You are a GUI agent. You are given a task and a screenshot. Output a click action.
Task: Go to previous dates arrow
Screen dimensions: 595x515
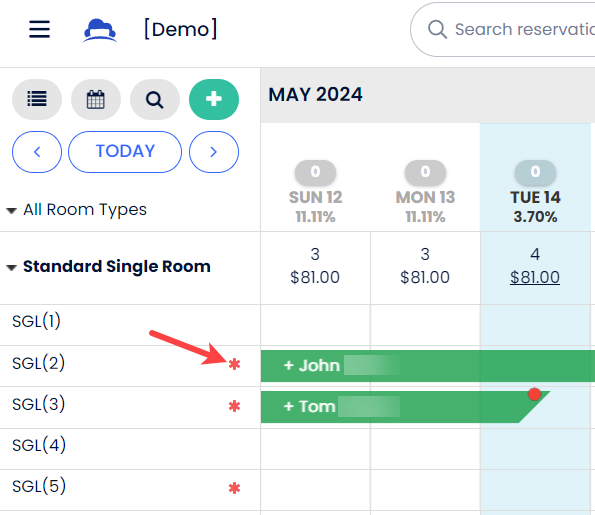point(37,152)
